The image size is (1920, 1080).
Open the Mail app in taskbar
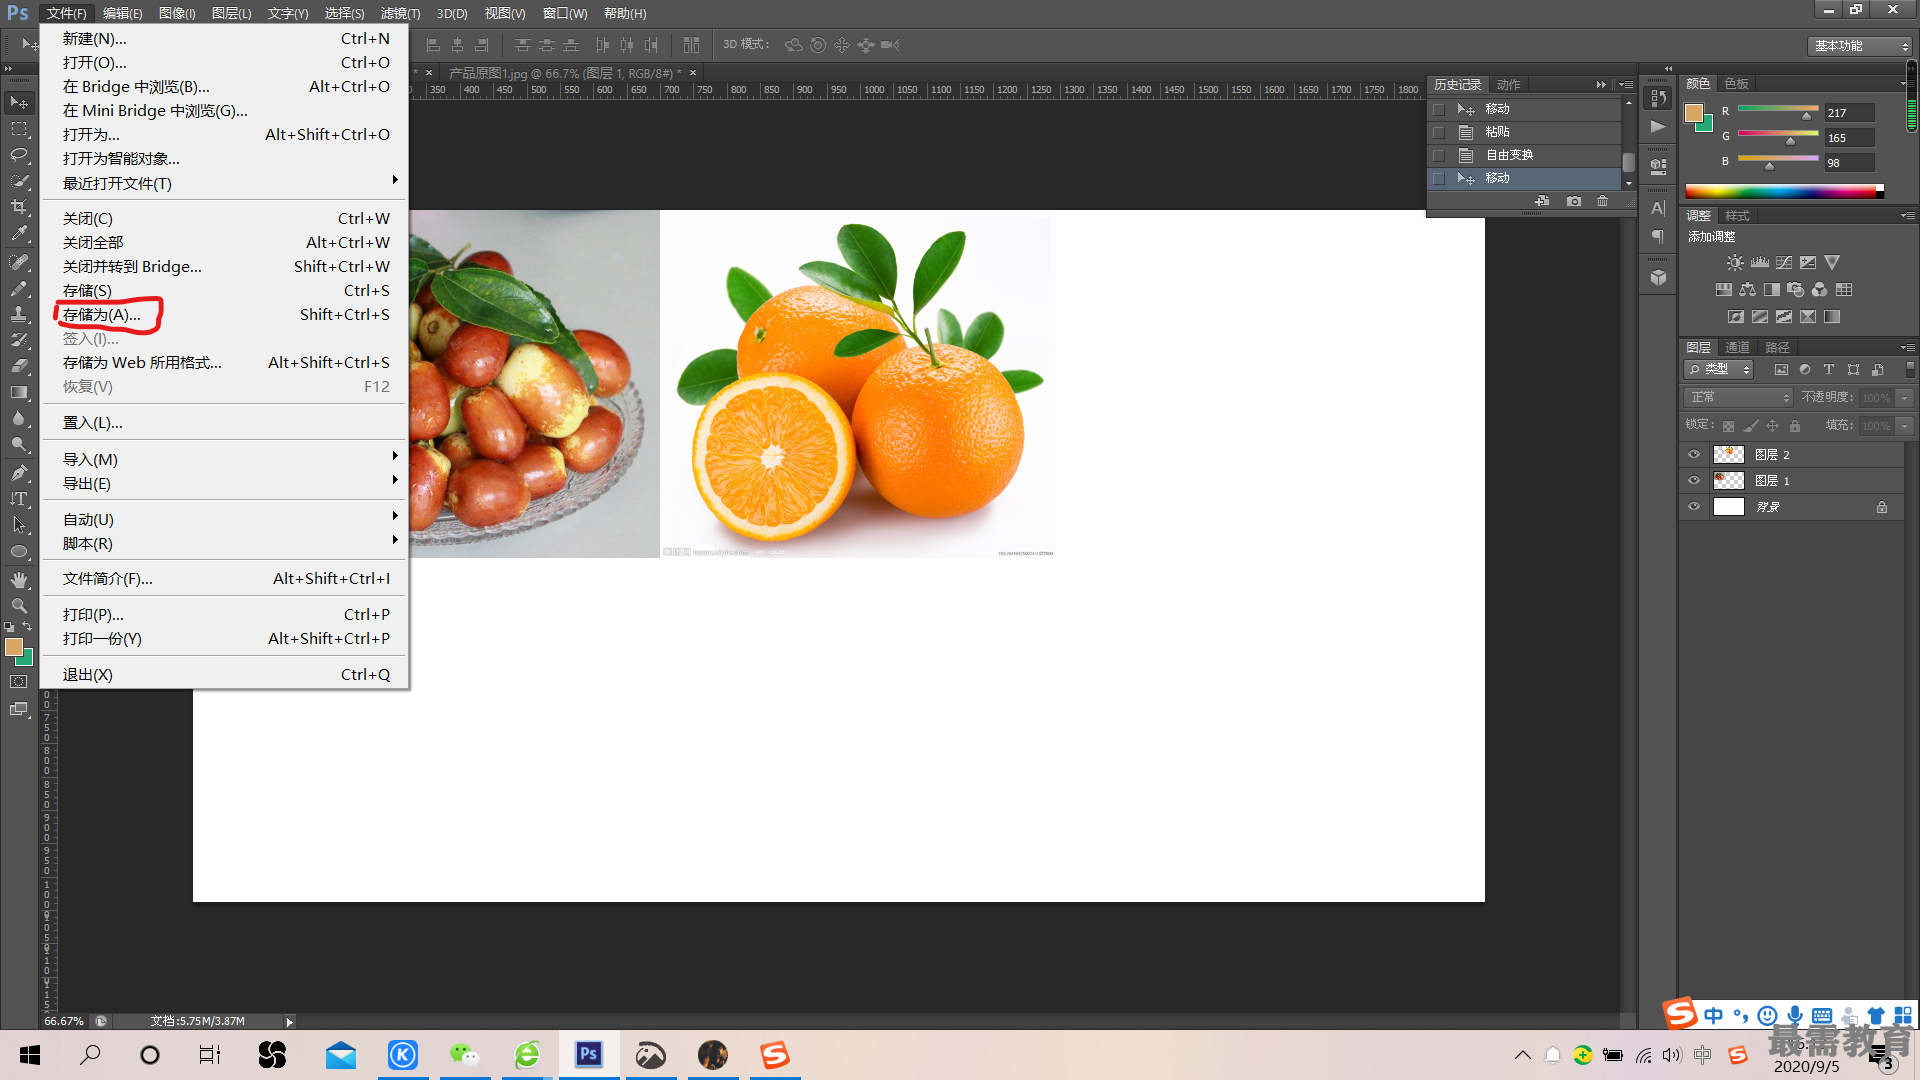tap(341, 1054)
